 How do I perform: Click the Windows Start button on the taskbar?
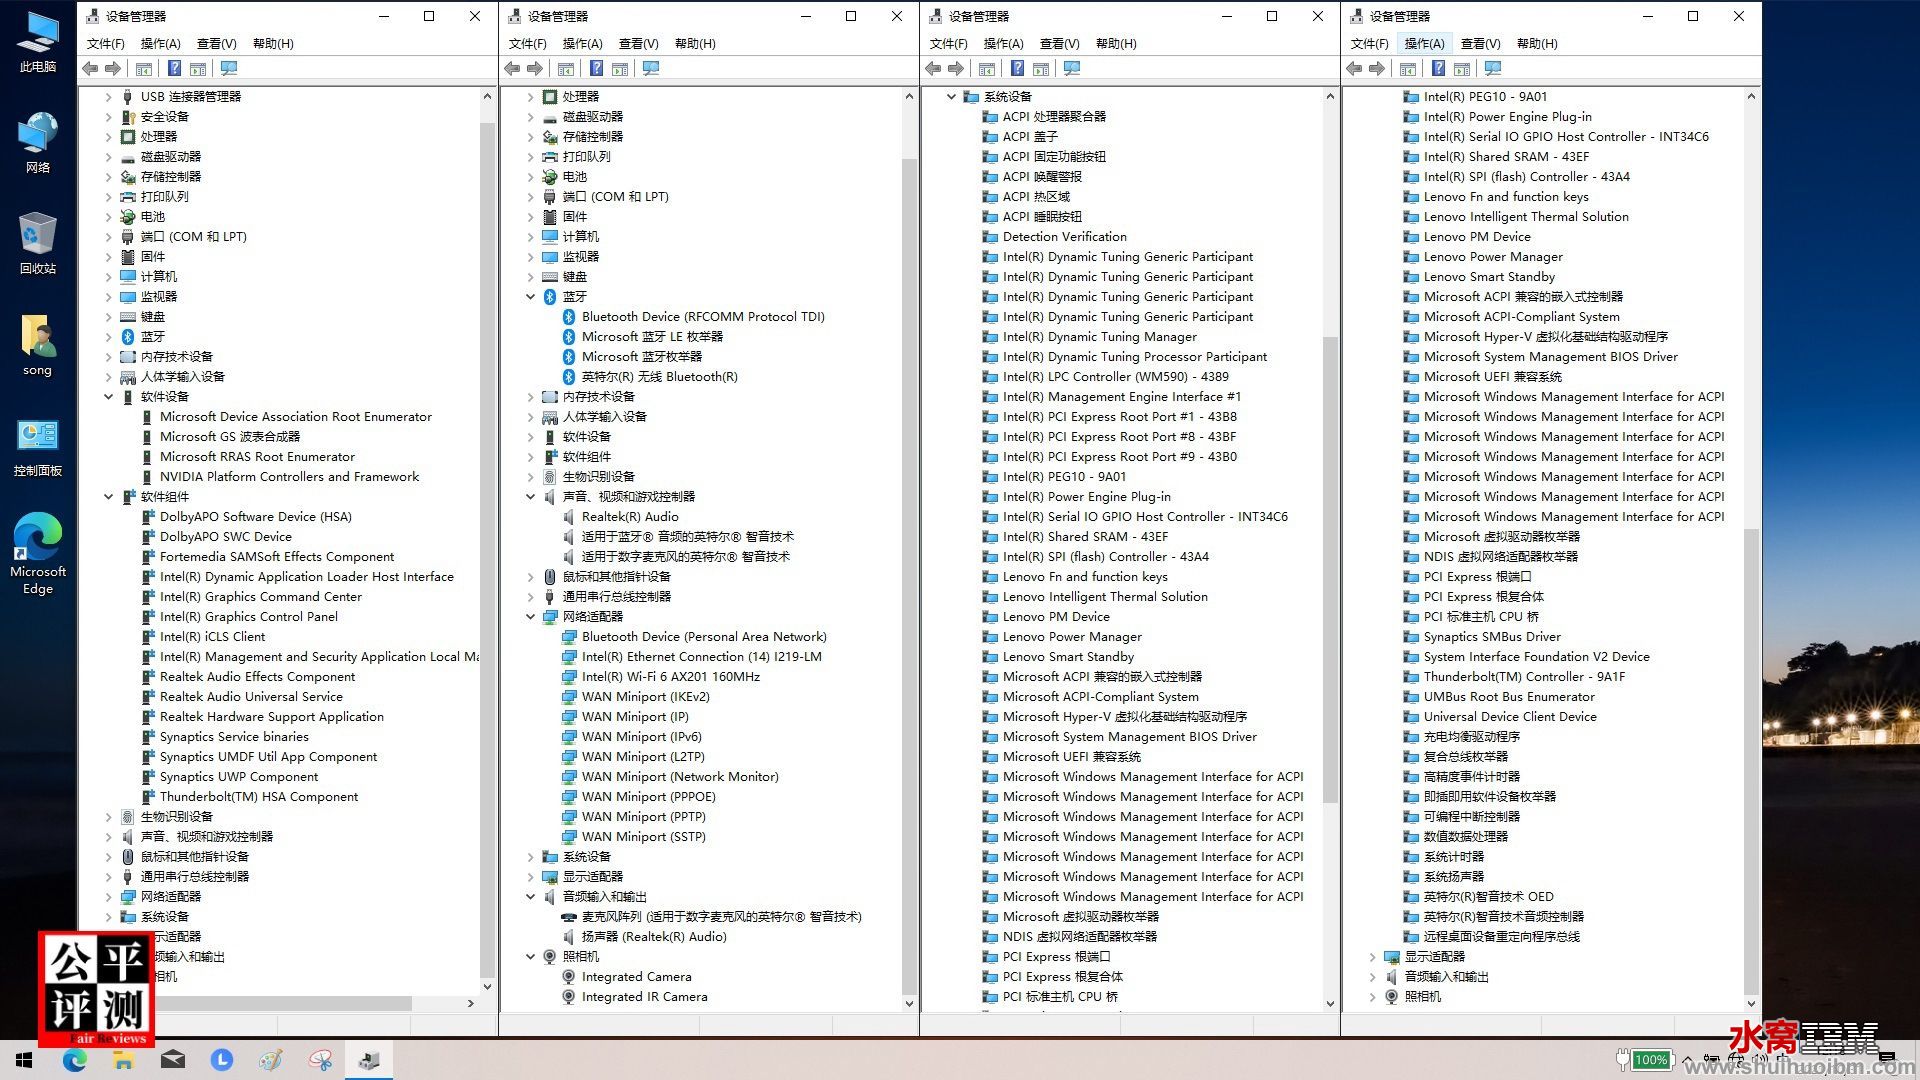24,1060
